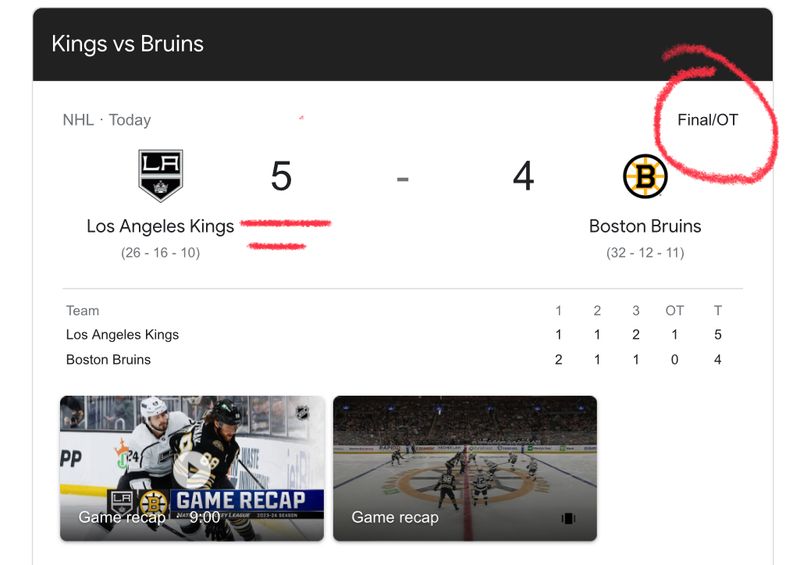Click the NHL league label
The image size is (800, 565).
click(x=77, y=120)
